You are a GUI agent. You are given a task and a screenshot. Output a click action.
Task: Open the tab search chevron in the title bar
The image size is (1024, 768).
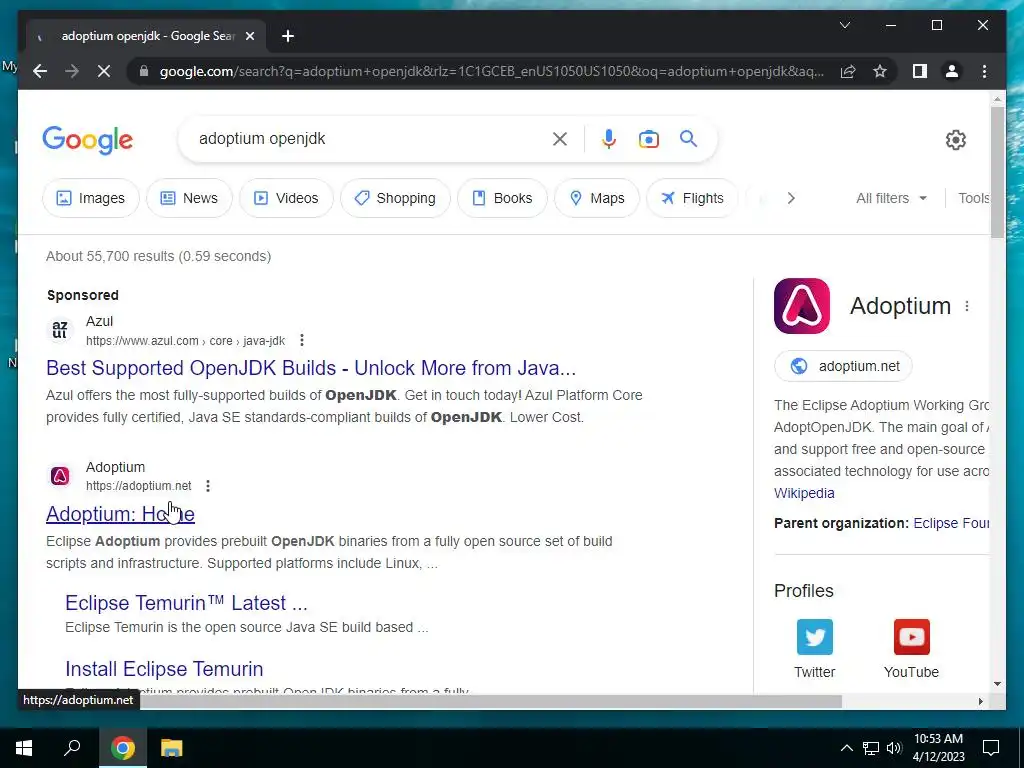pos(844,25)
